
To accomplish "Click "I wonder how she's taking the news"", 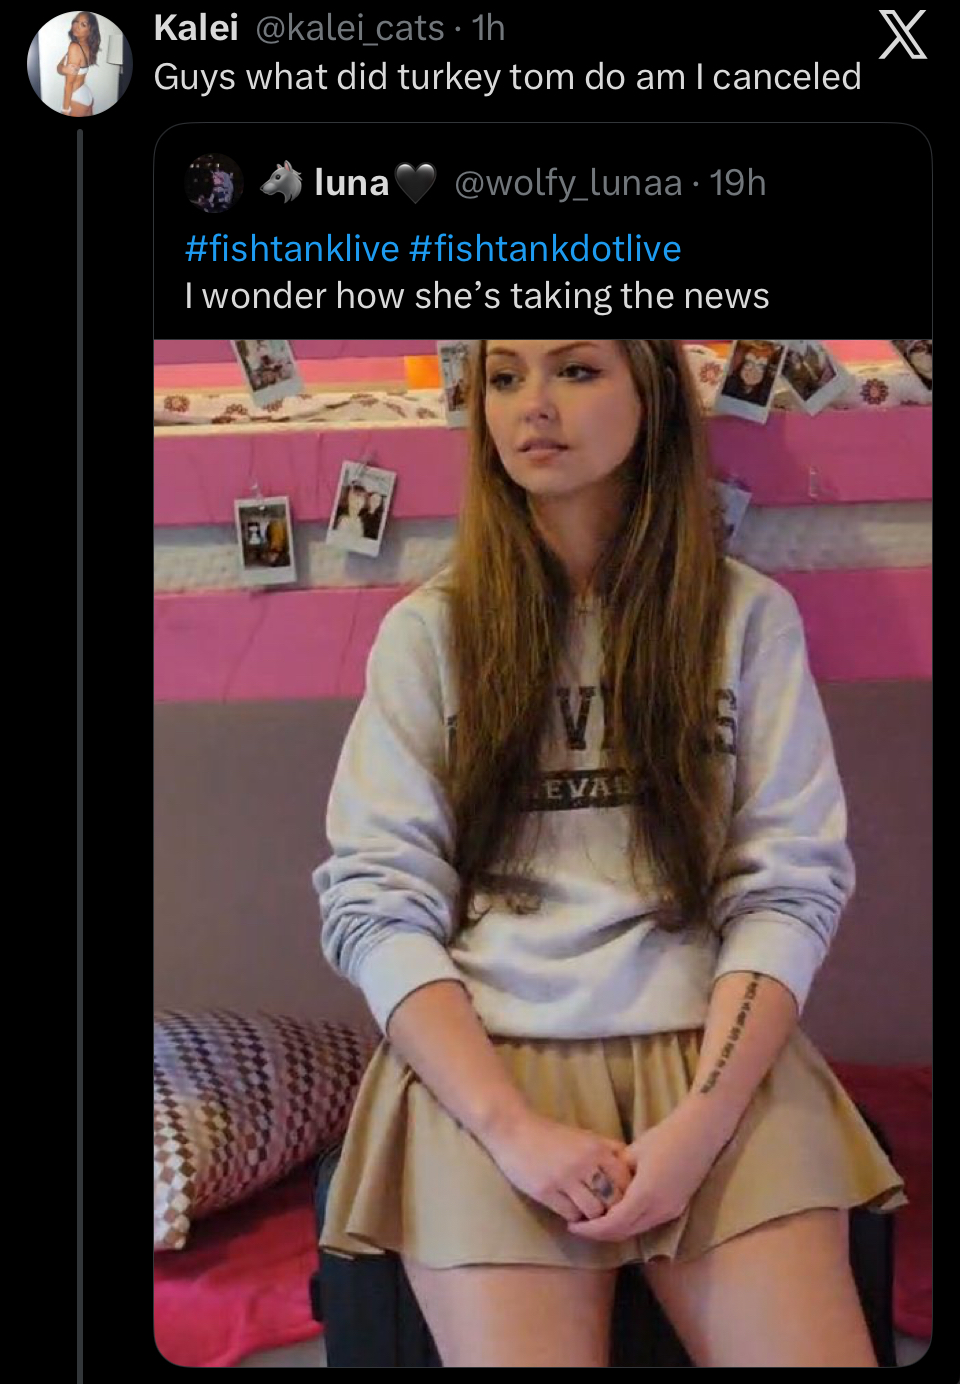I will 477,296.
